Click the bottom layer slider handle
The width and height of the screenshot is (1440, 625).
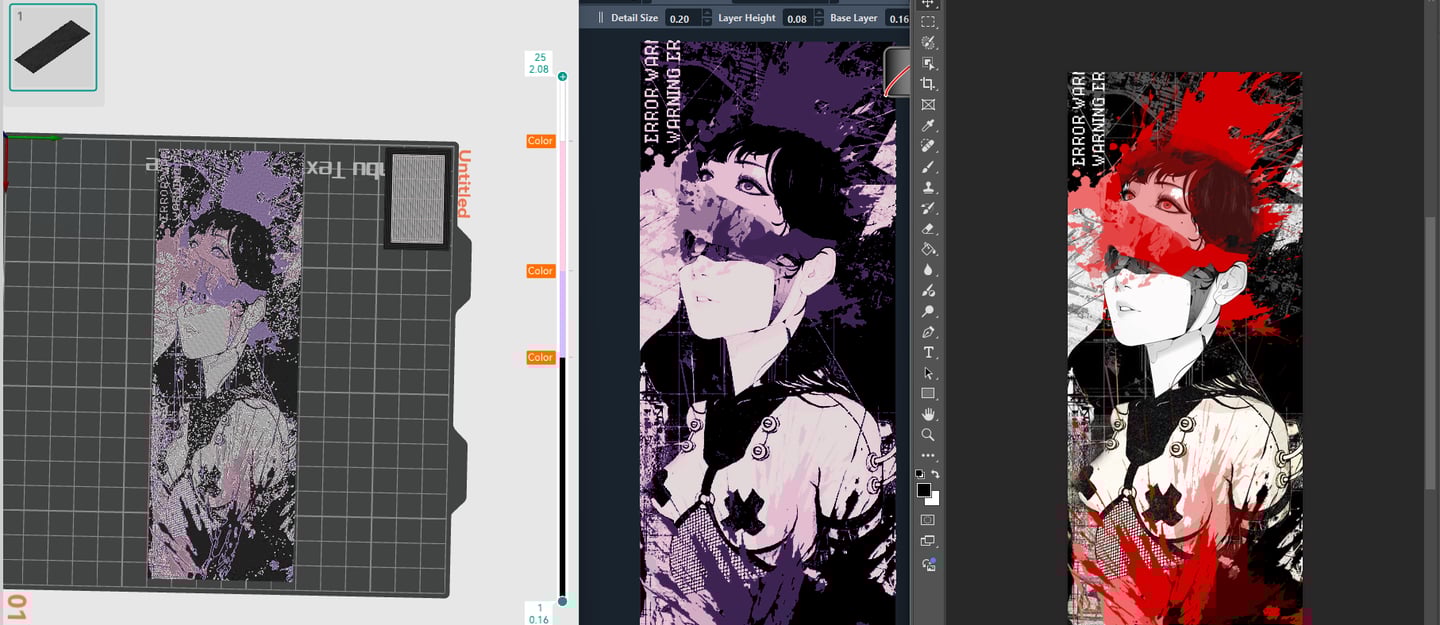click(x=562, y=601)
